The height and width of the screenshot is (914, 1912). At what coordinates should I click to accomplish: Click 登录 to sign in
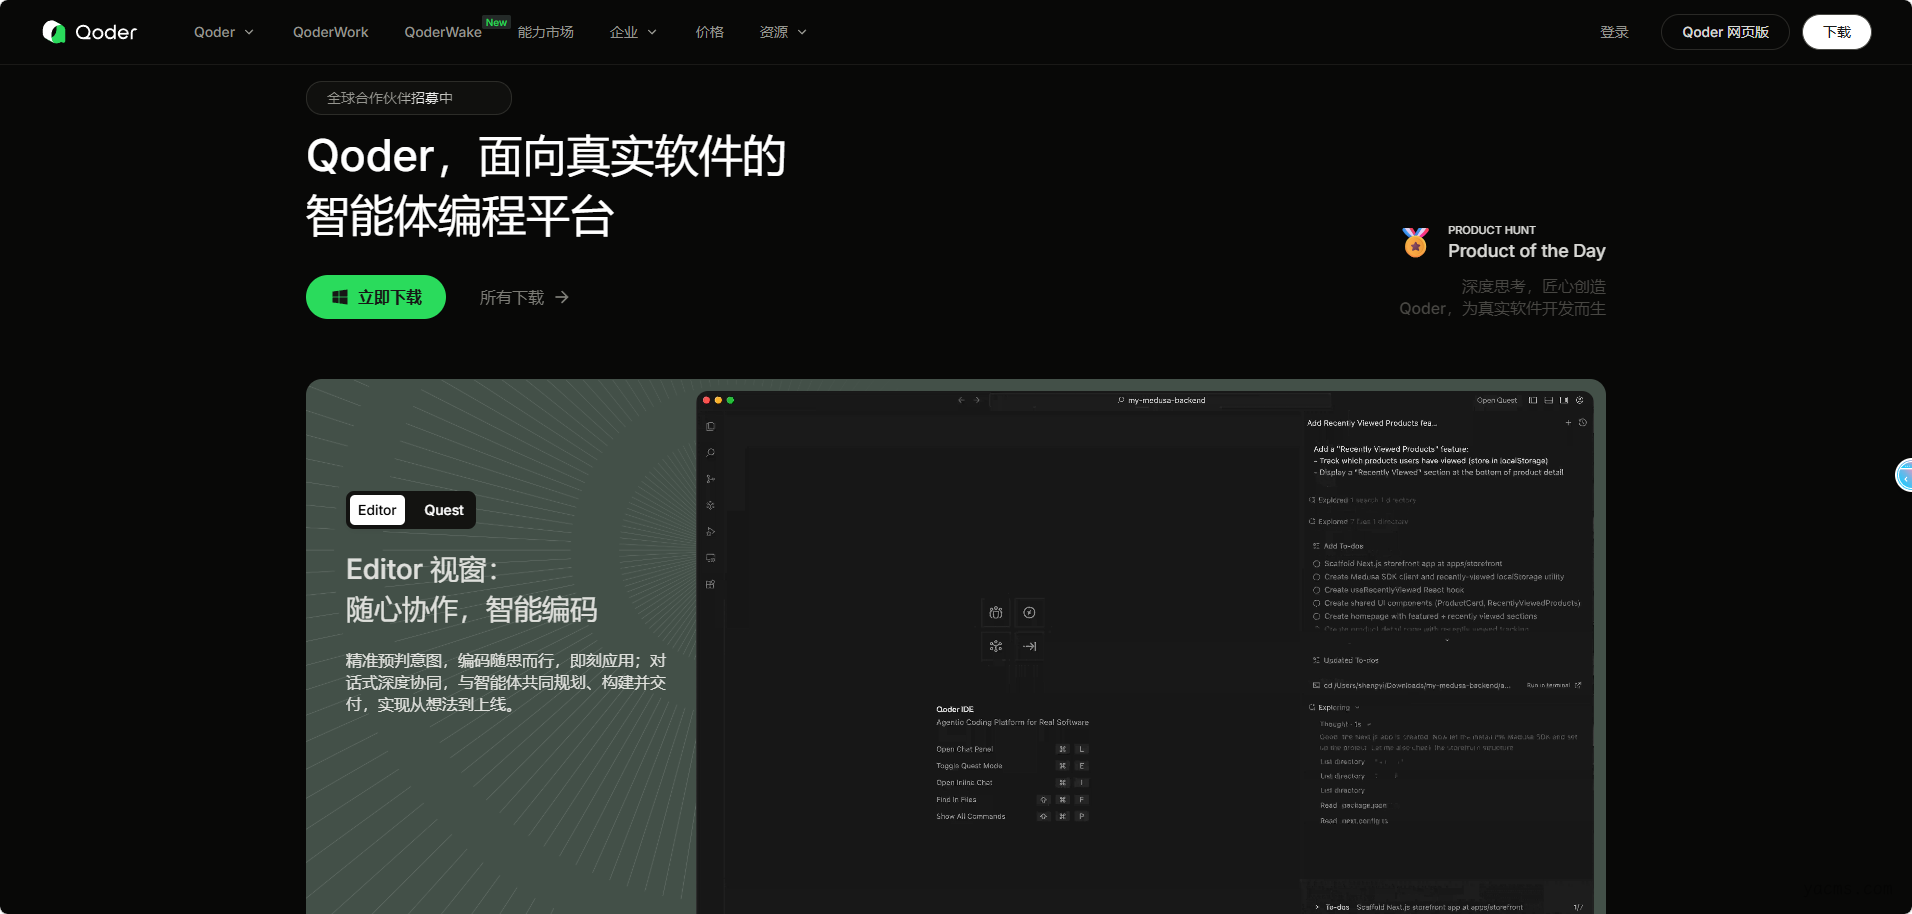(1614, 32)
